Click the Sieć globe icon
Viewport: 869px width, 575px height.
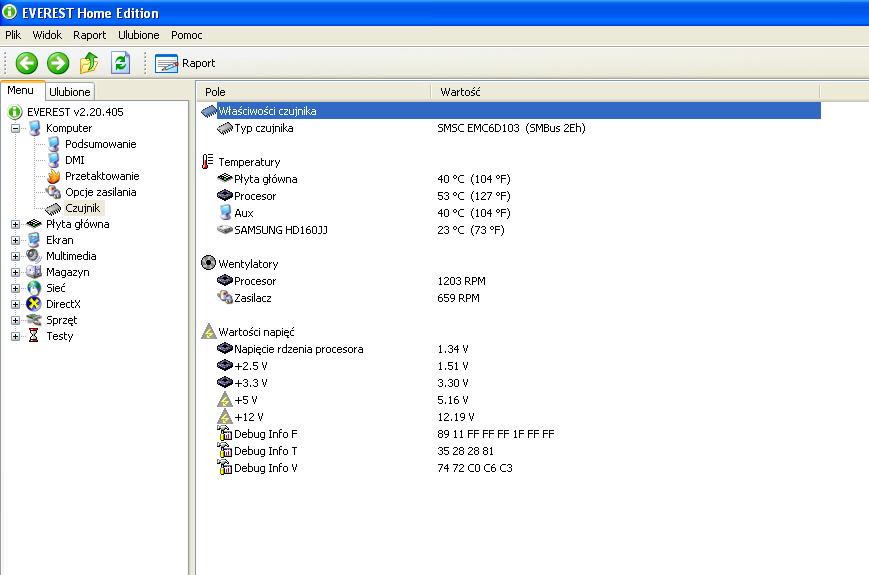(34, 288)
